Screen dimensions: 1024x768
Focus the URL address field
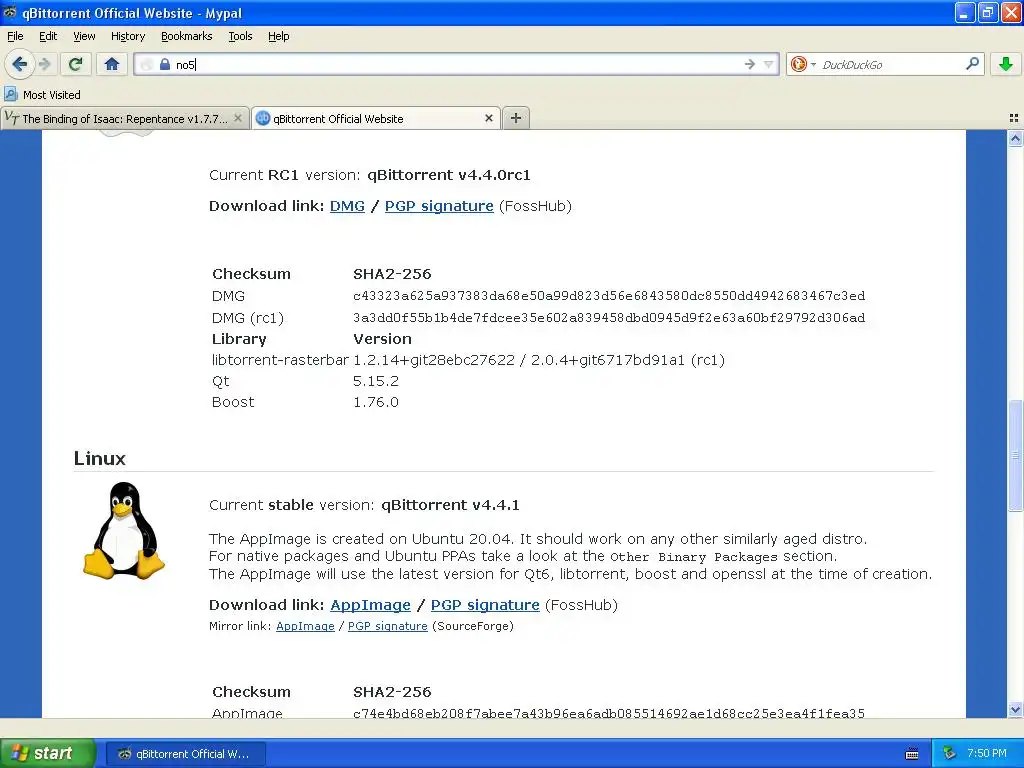(x=457, y=64)
